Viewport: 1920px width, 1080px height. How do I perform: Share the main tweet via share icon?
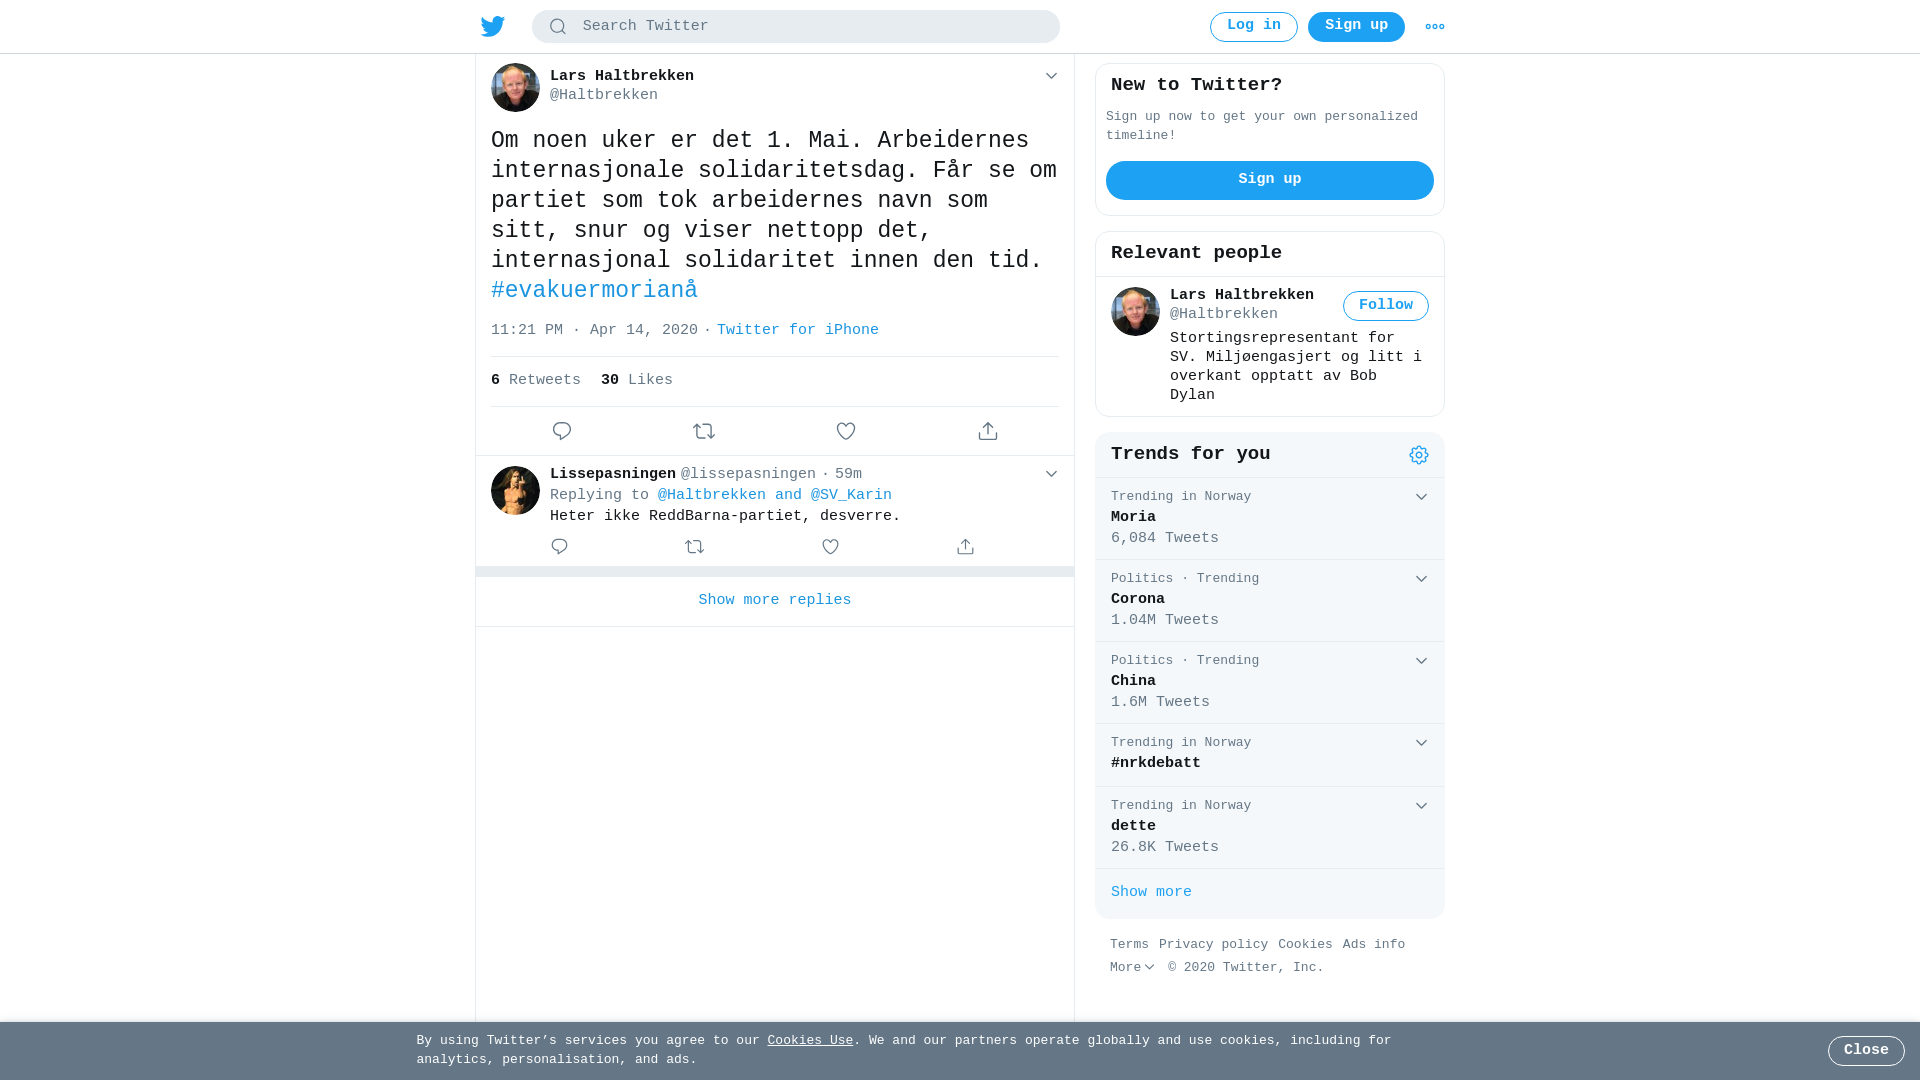coord(988,431)
